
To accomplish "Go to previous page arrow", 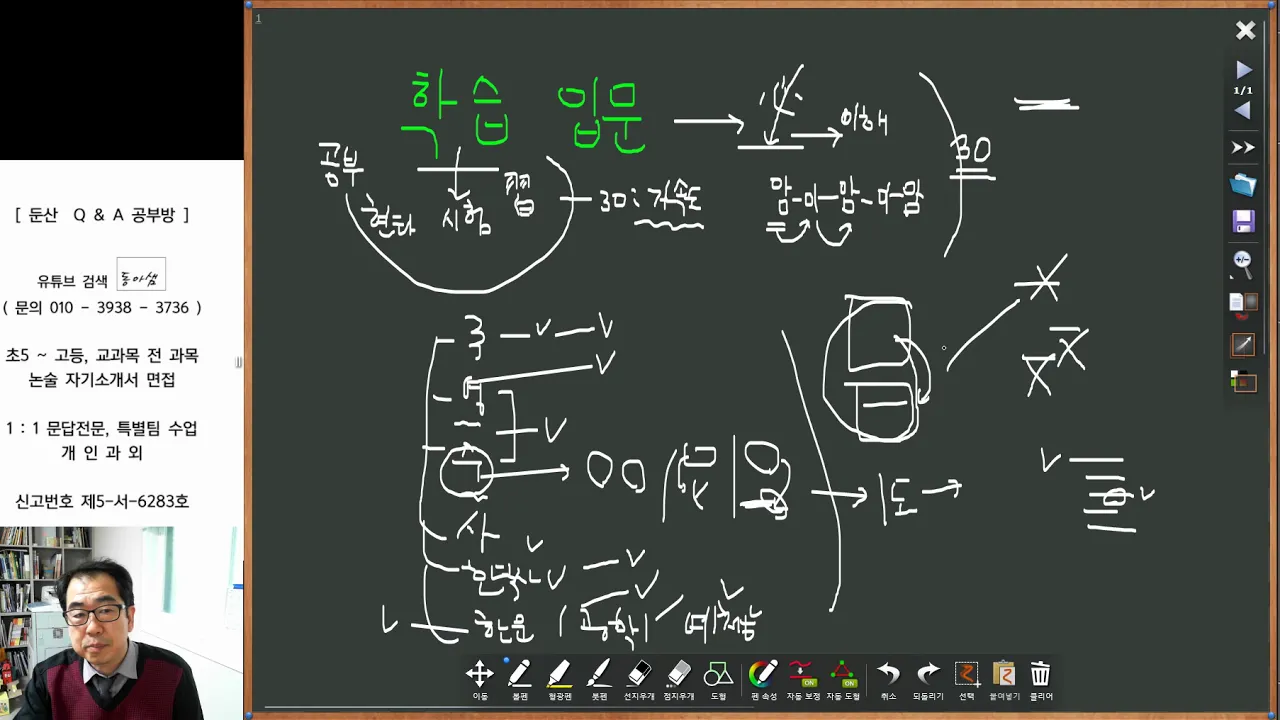I will pyautogui.click(x=1243, y=110).
